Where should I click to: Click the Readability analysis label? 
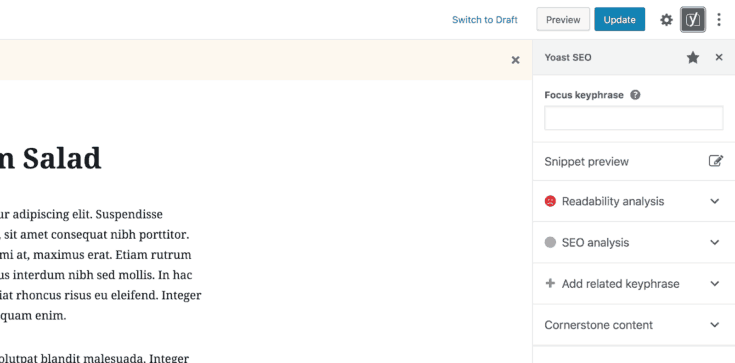coord(613,201)
